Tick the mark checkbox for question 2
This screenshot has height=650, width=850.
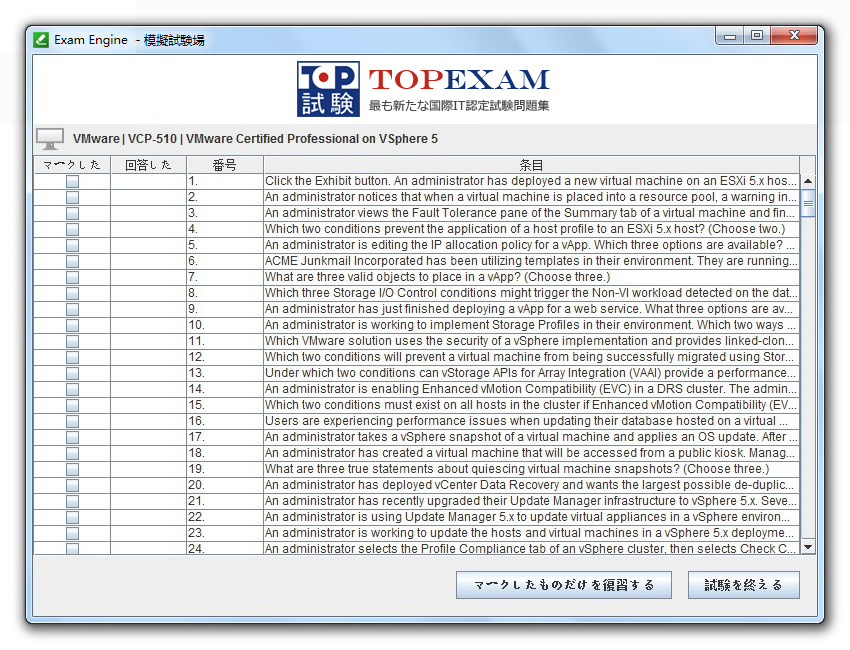pyautogui.click(x=72, y=197)
